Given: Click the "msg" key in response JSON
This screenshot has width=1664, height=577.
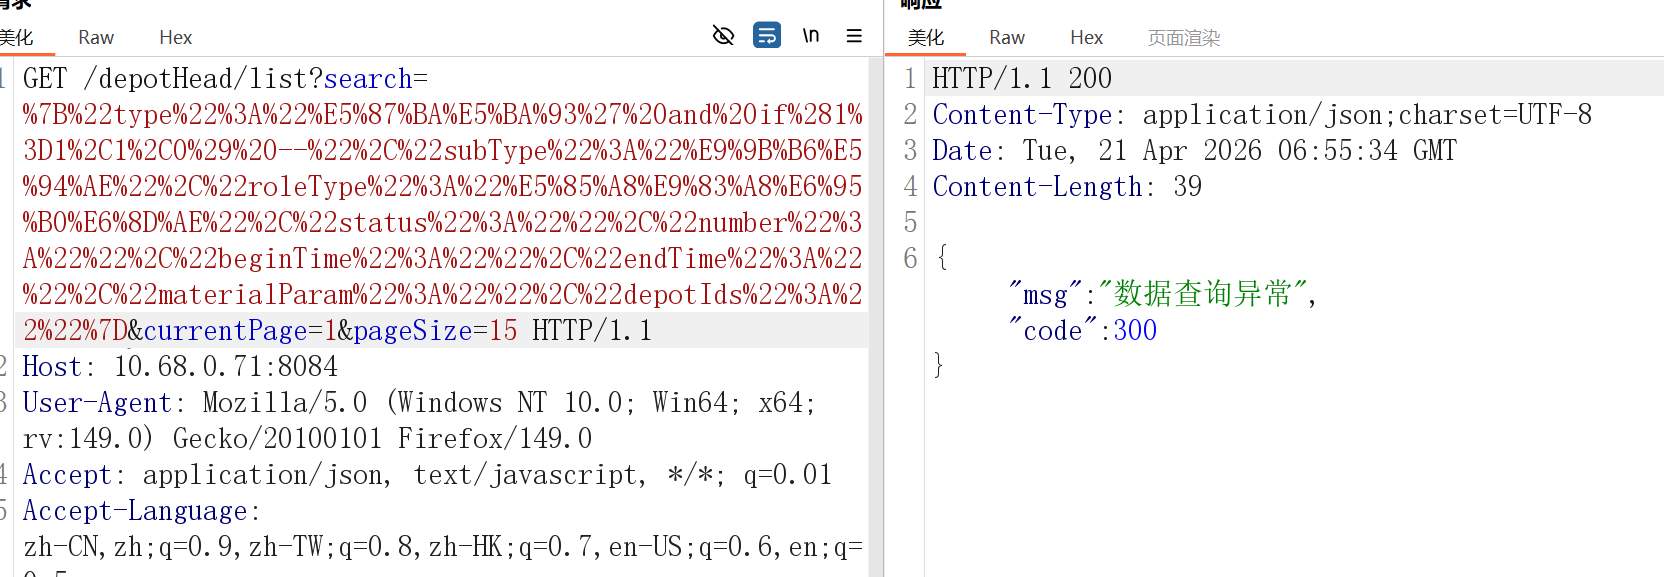Looking at the screenshot, I should coord(1046,294).
